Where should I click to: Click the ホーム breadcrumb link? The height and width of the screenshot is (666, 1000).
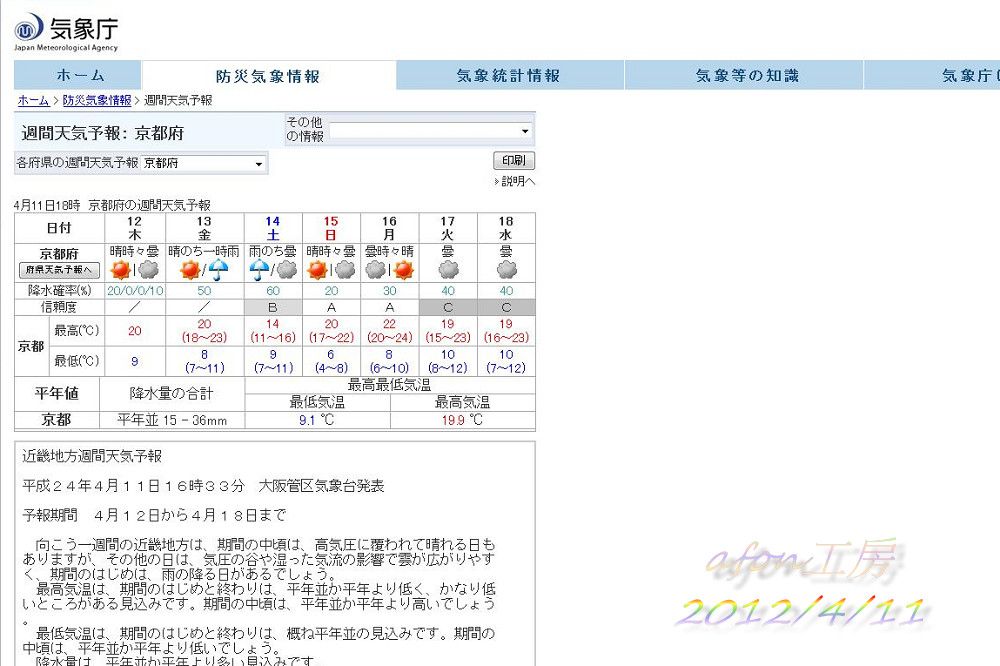click(x=33, y=101)
